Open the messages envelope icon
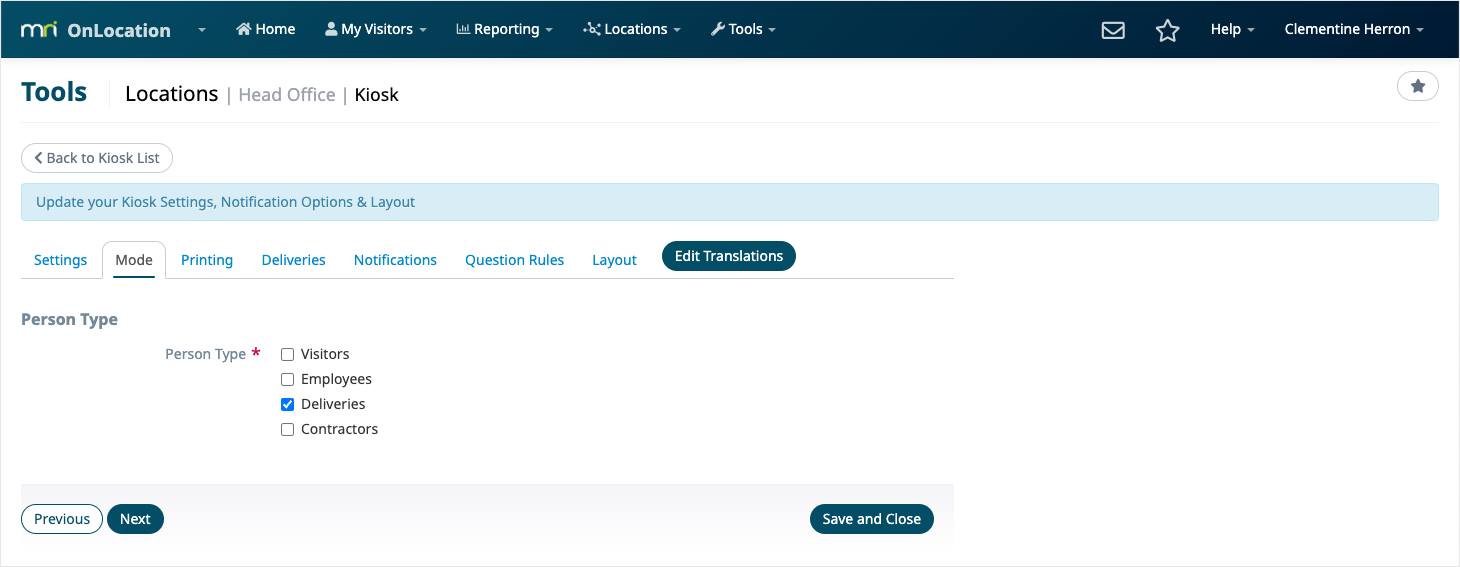Screen dimensions: 1460x567 click(1113, 30)
